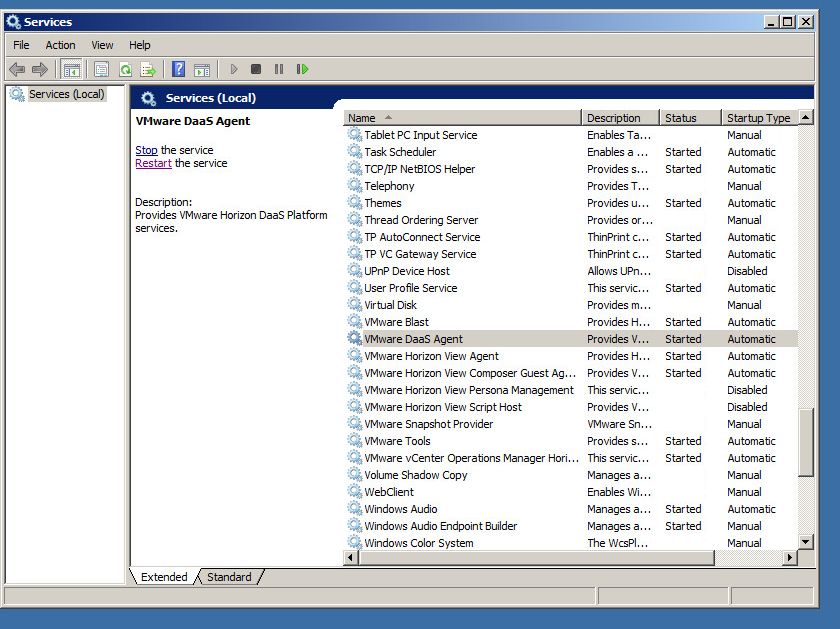The height and width of the screenshot is (629, 840).
Task: Click the Export List toolbar icon
Action: (148, 69)
